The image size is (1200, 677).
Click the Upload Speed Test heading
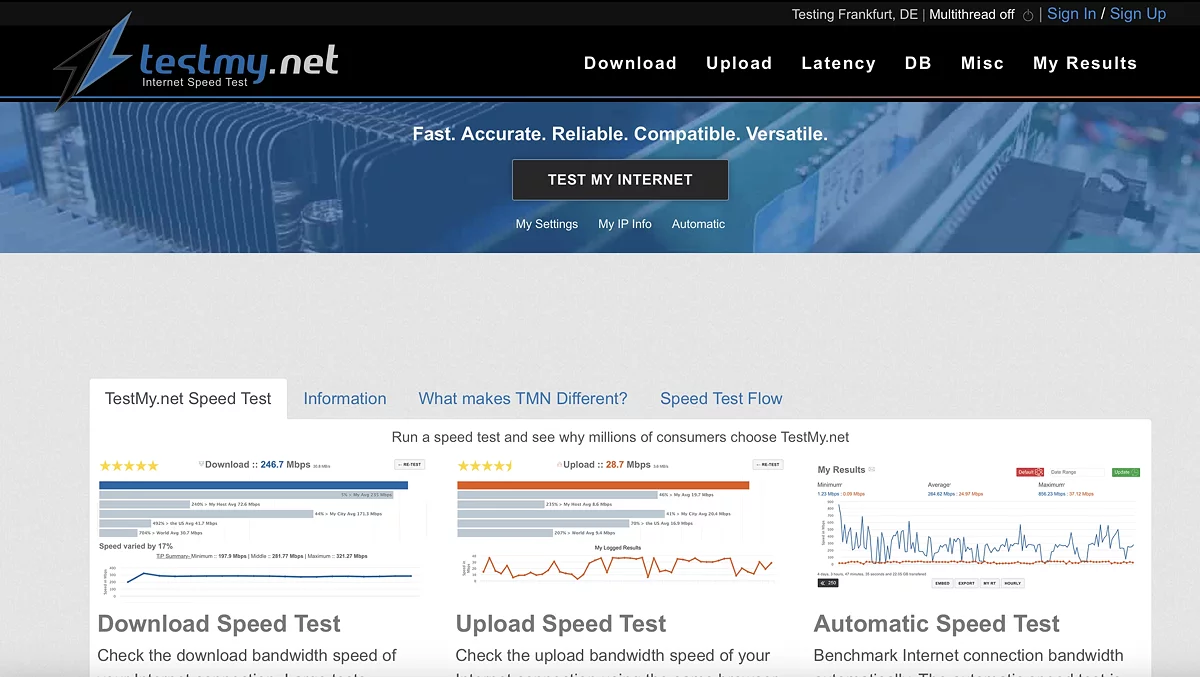click(x=561, y=624)
